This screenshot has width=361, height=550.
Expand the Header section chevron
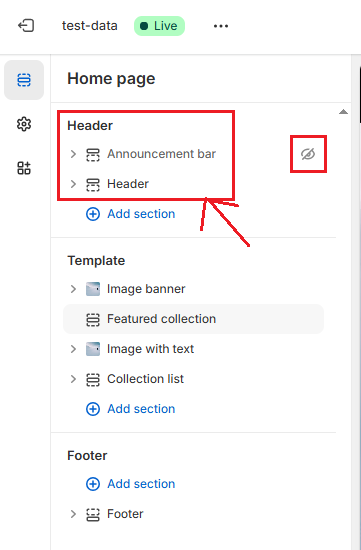click(x=73, y=184)
